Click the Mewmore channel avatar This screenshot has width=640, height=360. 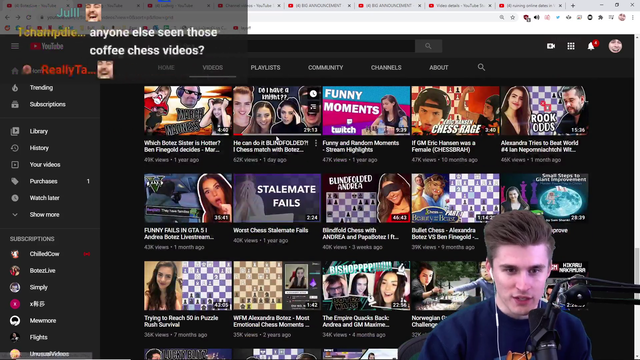tap(15, 321)
